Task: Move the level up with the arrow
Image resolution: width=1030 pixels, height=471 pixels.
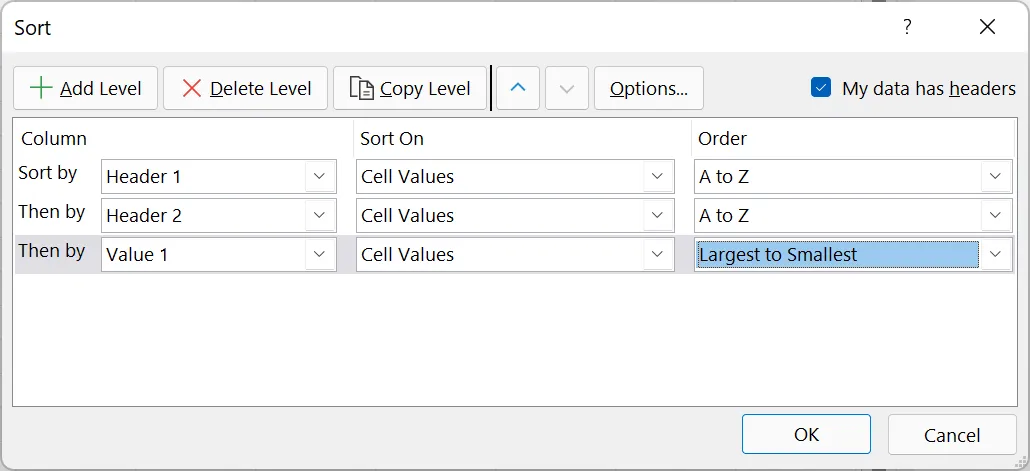Action: point(518,88)
